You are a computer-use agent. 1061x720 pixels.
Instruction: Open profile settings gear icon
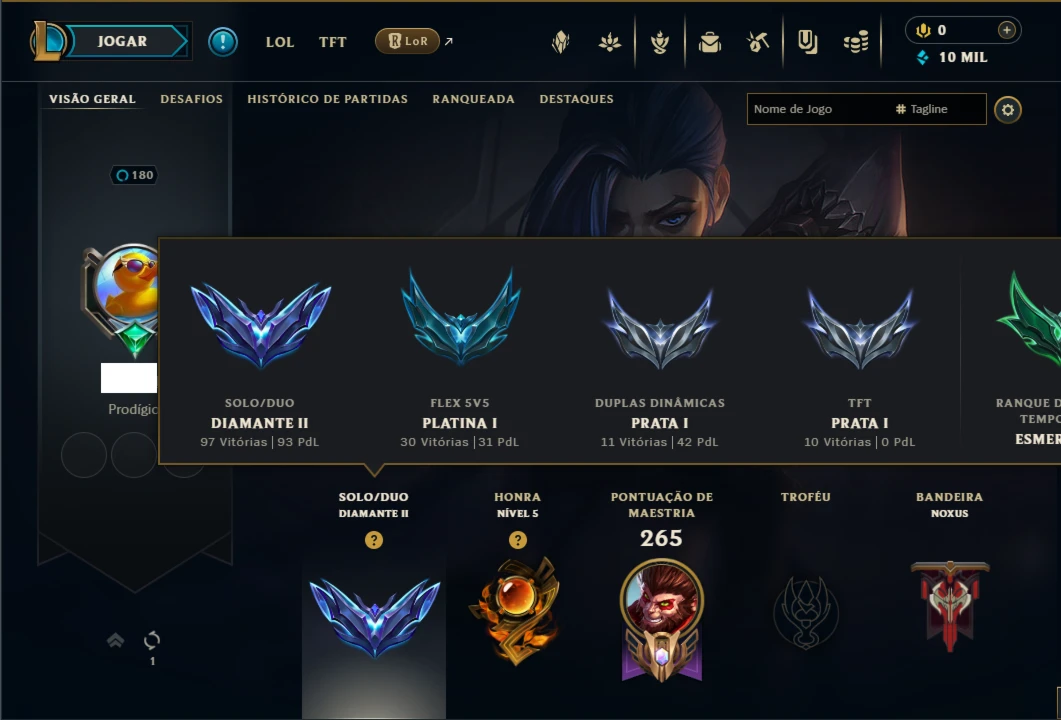click(x=1008, y=110)
